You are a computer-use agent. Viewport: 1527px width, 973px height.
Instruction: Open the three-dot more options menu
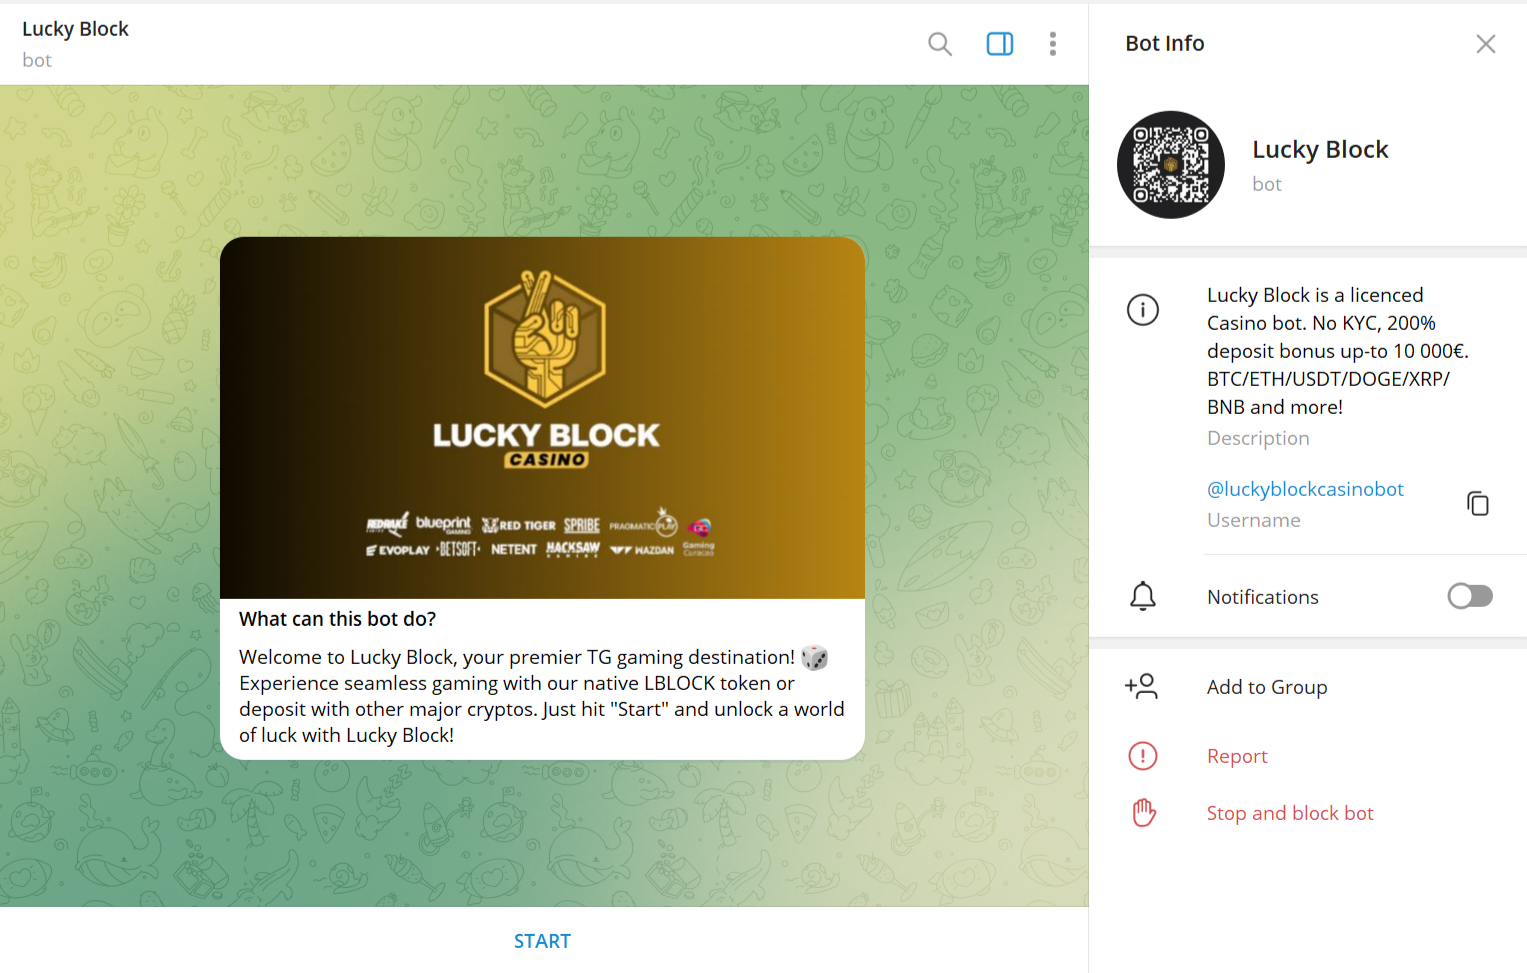click(1053, 44)
